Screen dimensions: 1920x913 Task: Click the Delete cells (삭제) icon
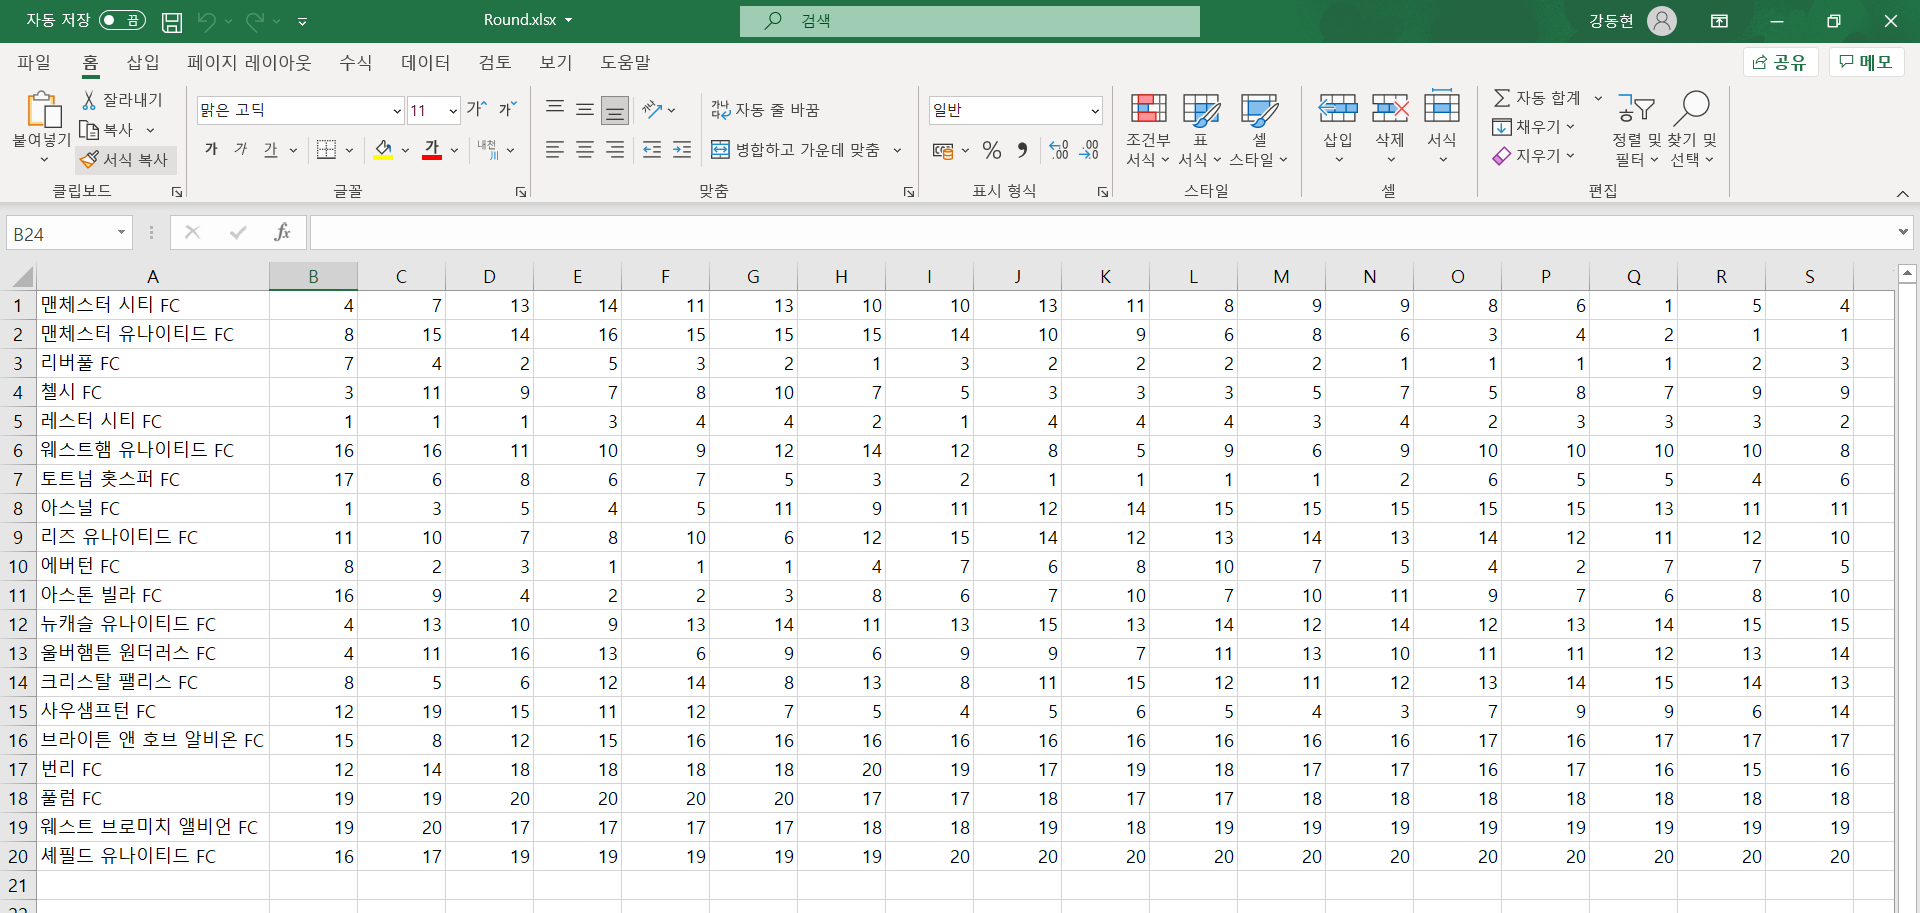(x=1390, y=108)
